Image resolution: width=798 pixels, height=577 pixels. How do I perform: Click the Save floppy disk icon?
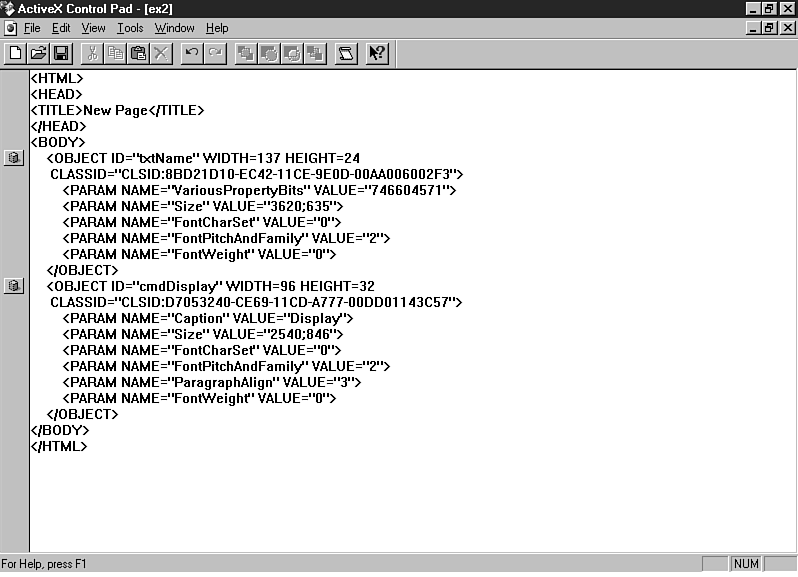click(62, 53)
